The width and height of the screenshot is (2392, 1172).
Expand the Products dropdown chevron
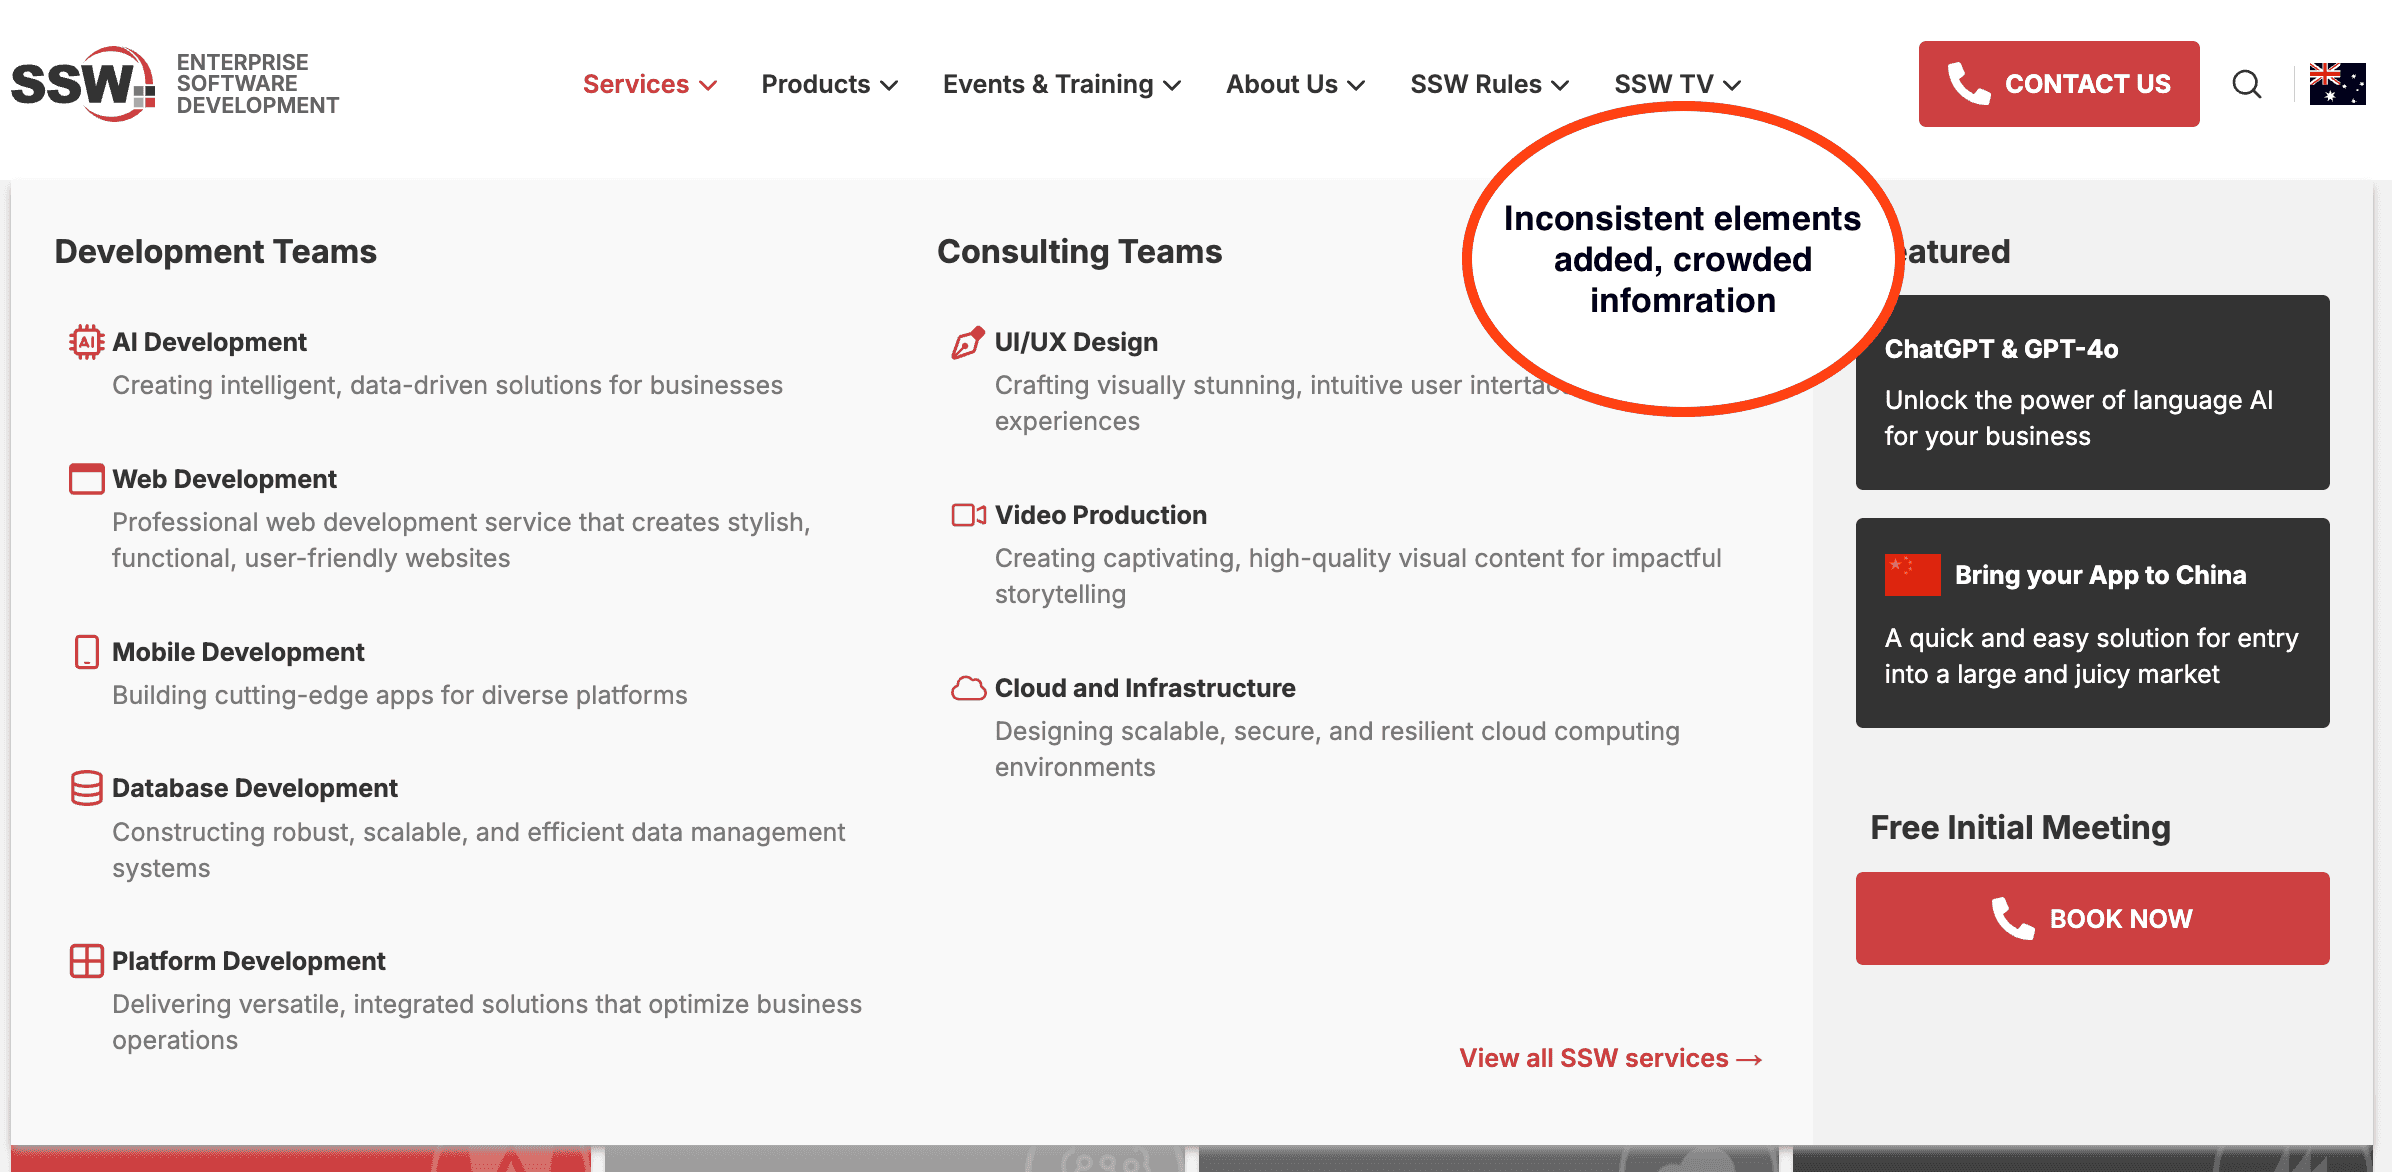click(x=888, y=85)
